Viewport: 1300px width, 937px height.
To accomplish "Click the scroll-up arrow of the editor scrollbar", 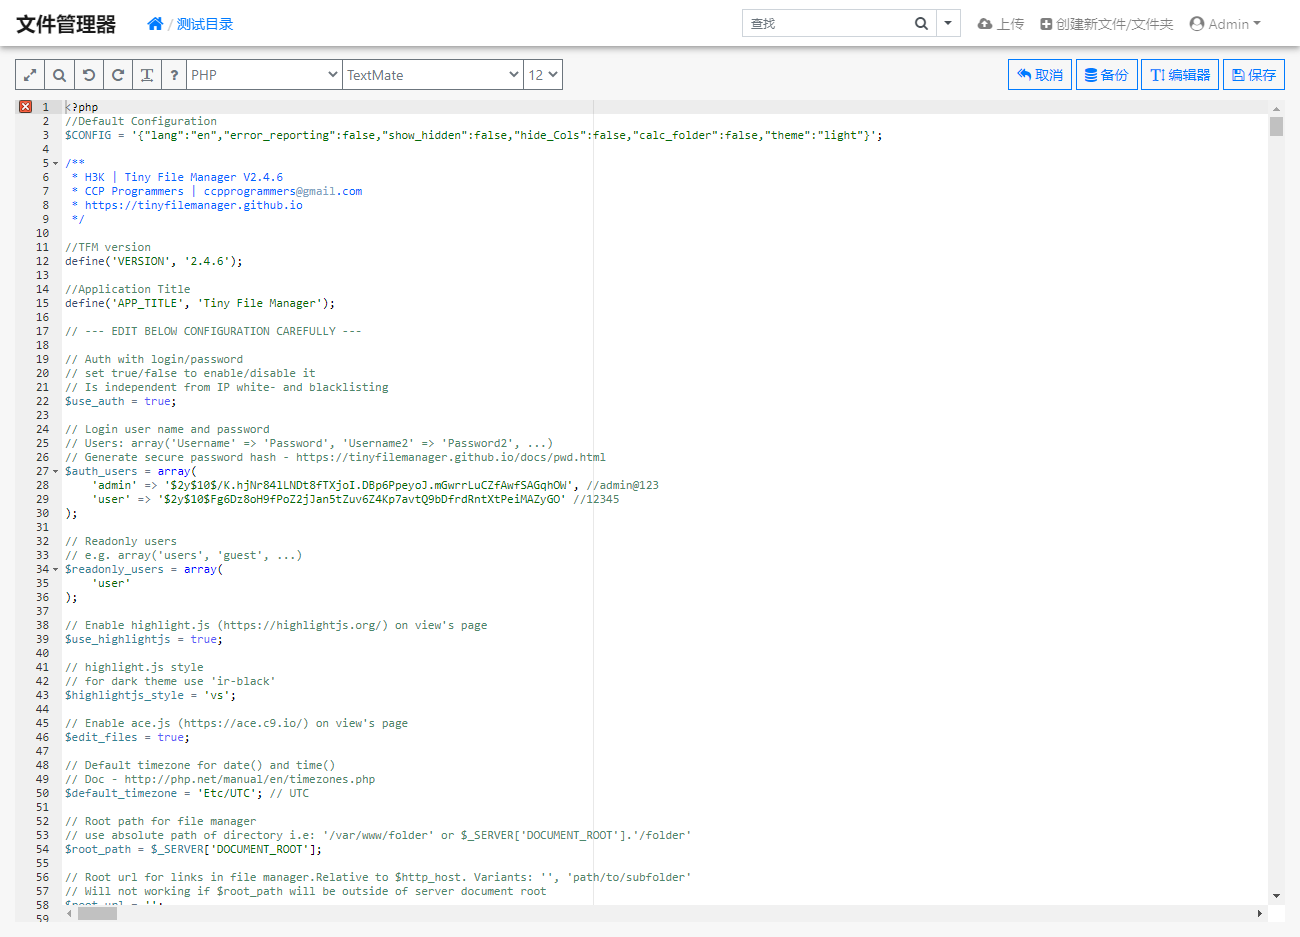I will pos(1276,108).
